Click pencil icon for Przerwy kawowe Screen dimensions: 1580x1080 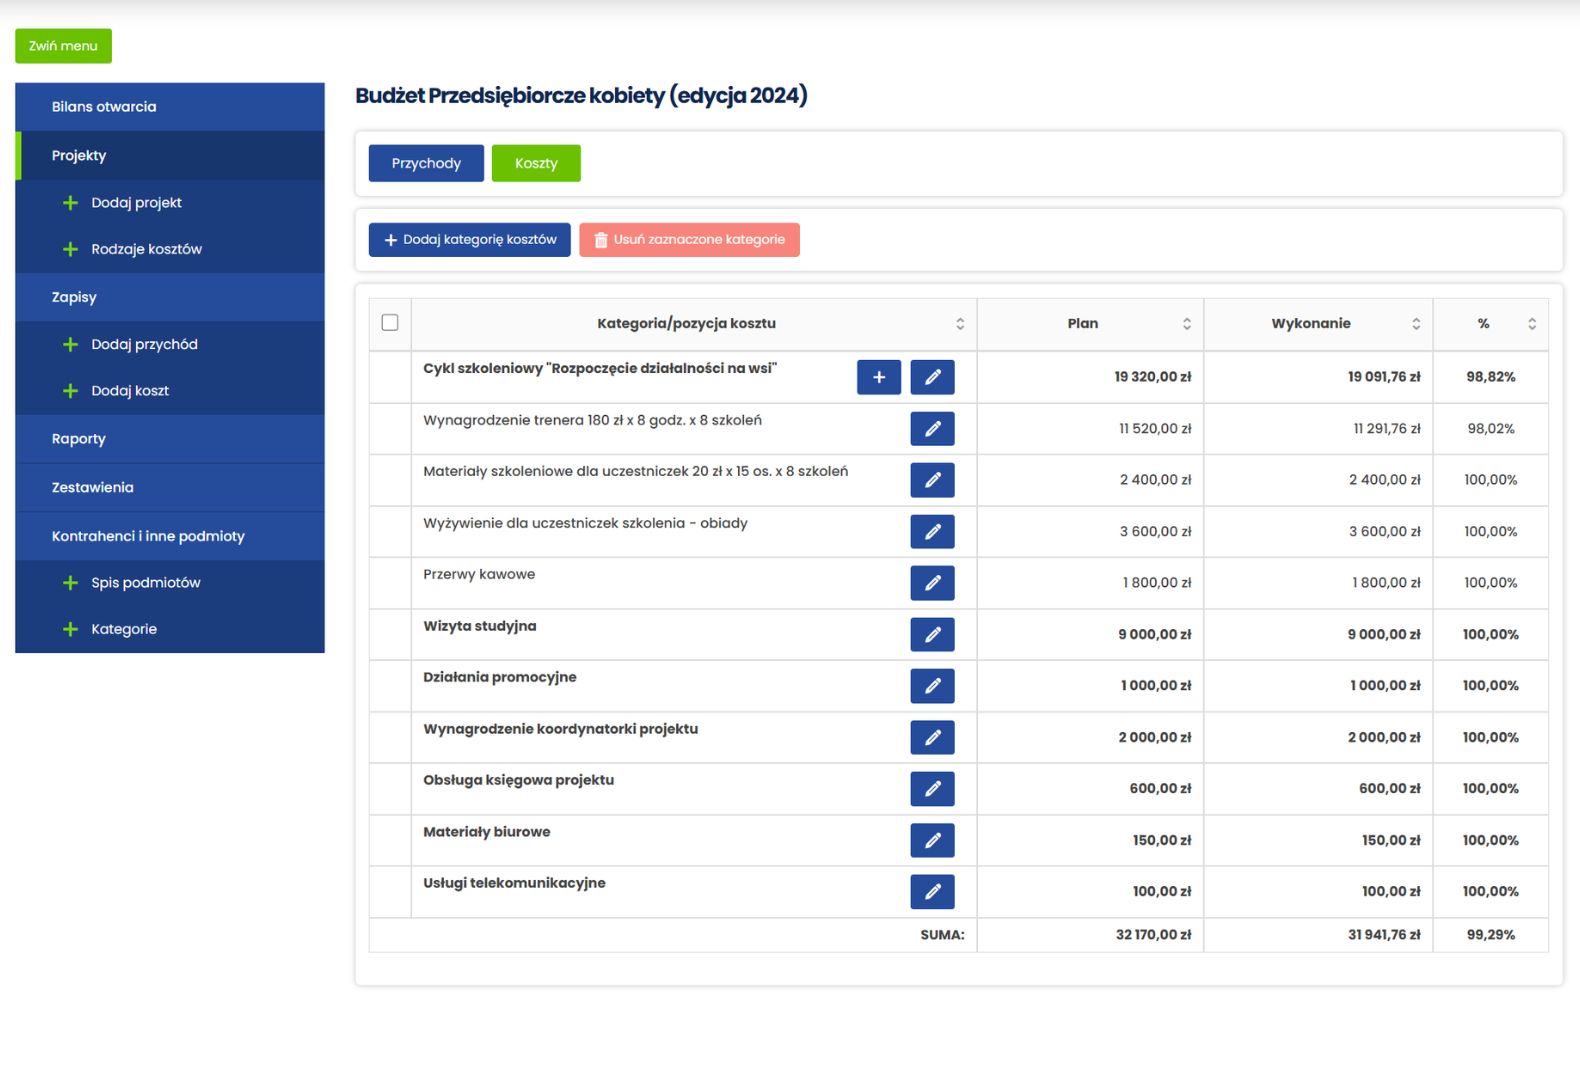[x=932, y=583]
